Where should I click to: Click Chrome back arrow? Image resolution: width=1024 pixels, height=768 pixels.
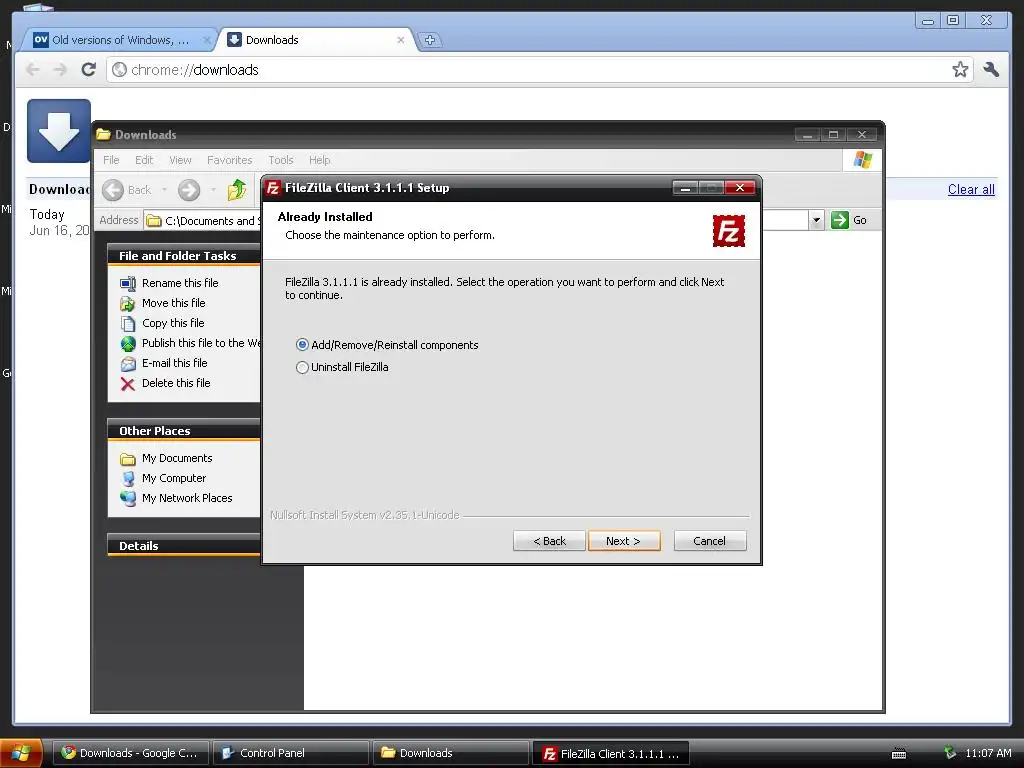pos(33,69)
